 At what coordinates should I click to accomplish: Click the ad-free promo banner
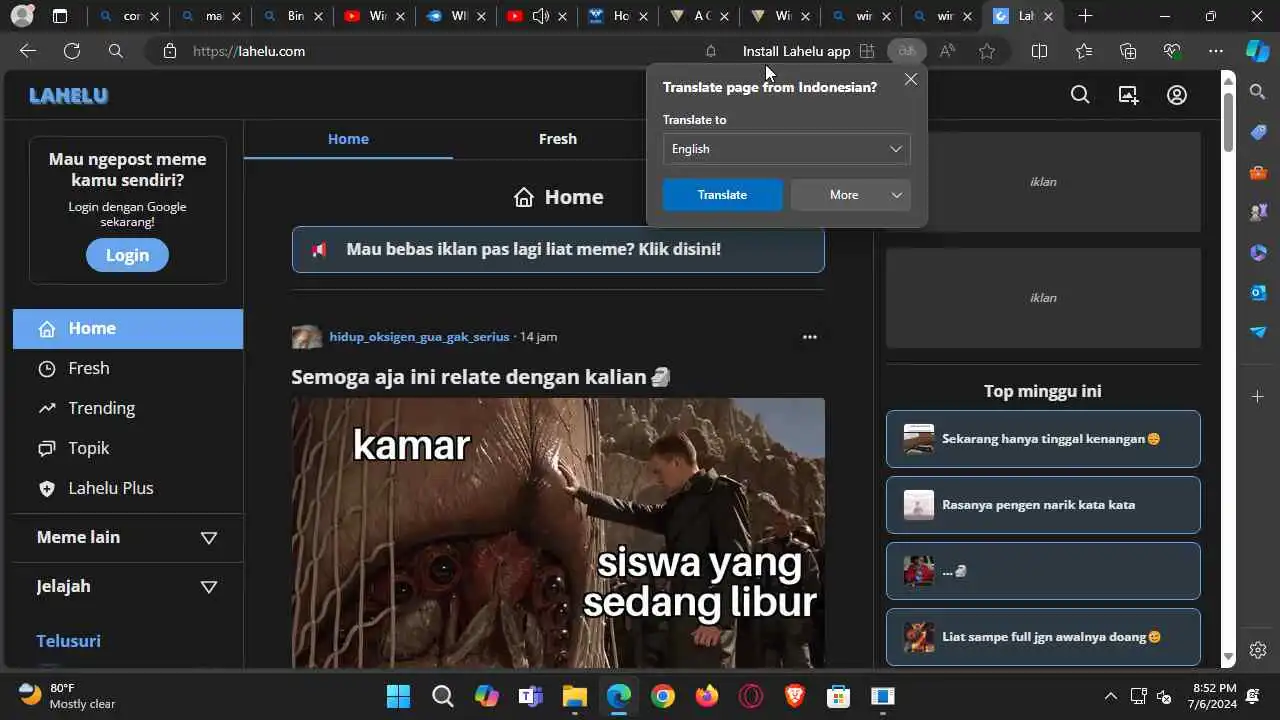pyautogui.click(x=558, y=249)
